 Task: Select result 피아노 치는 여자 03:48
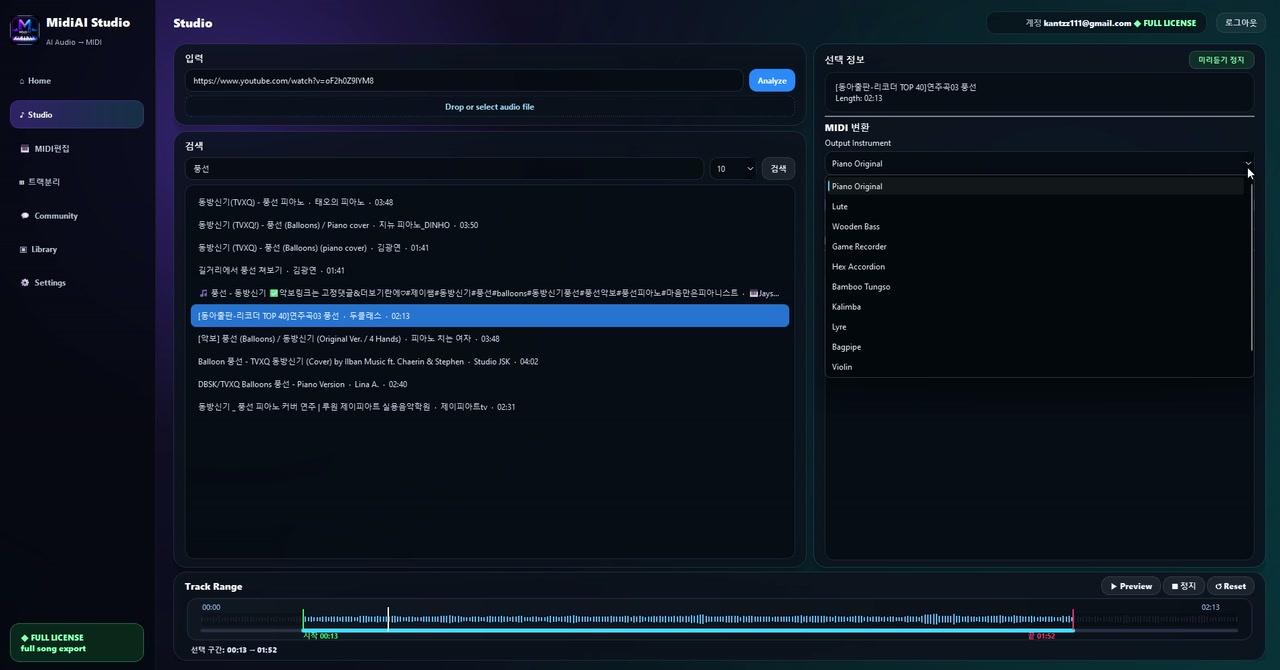[490, 339]
